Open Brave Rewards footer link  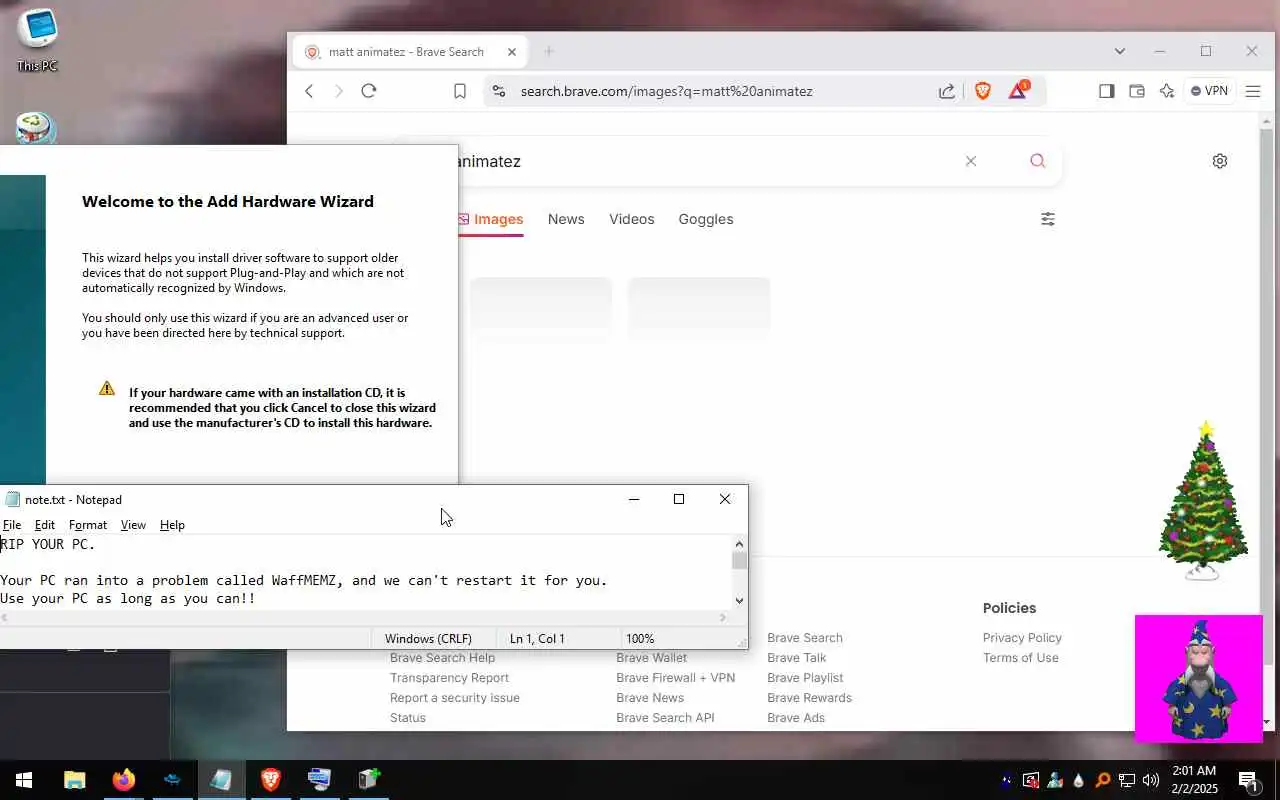tap(809, 698)
